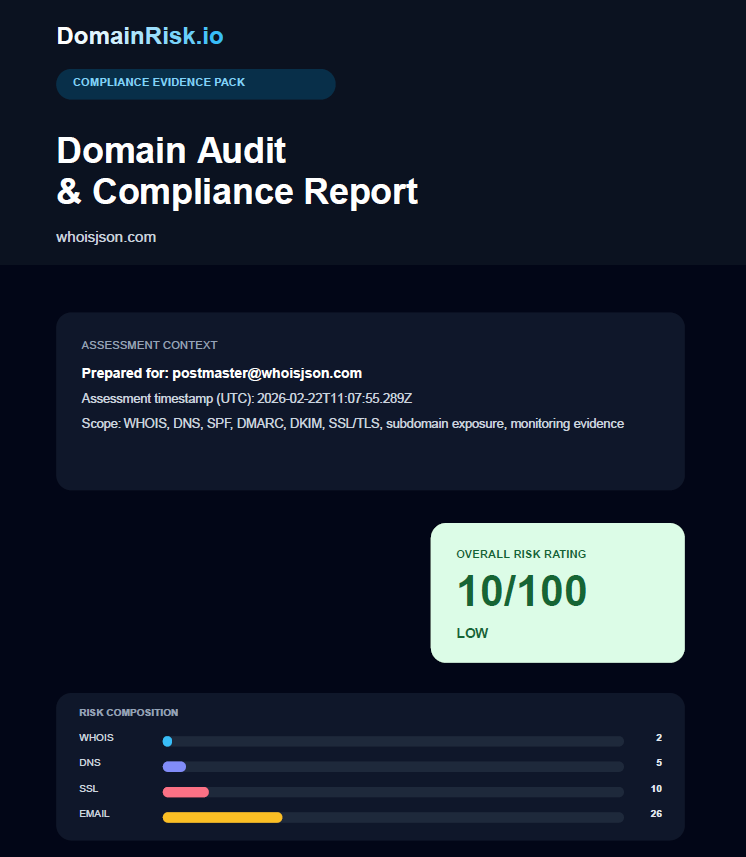Select the Assessment Context label

tap(149, 345)
